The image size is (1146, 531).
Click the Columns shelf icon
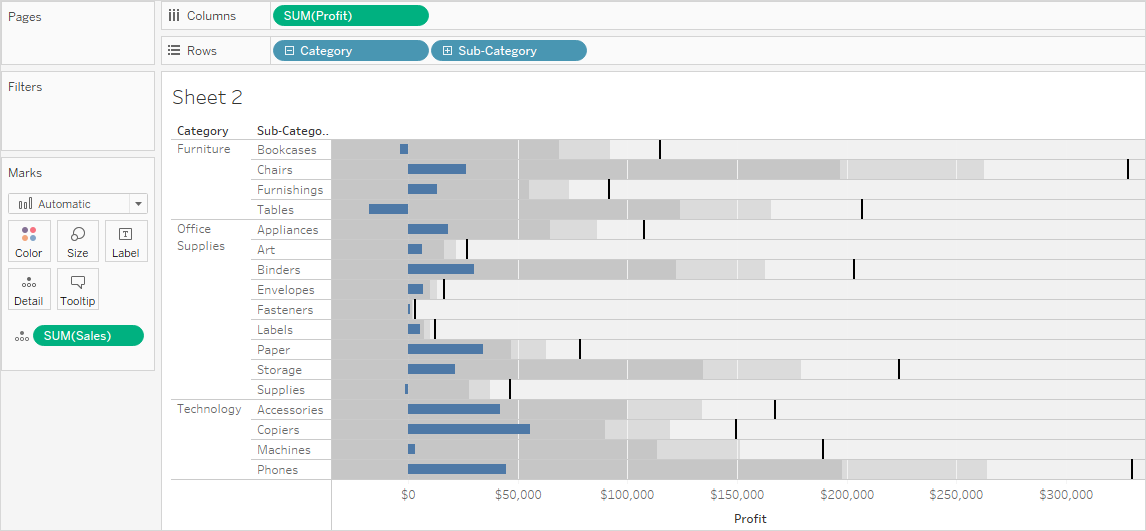tap(174, 15)
